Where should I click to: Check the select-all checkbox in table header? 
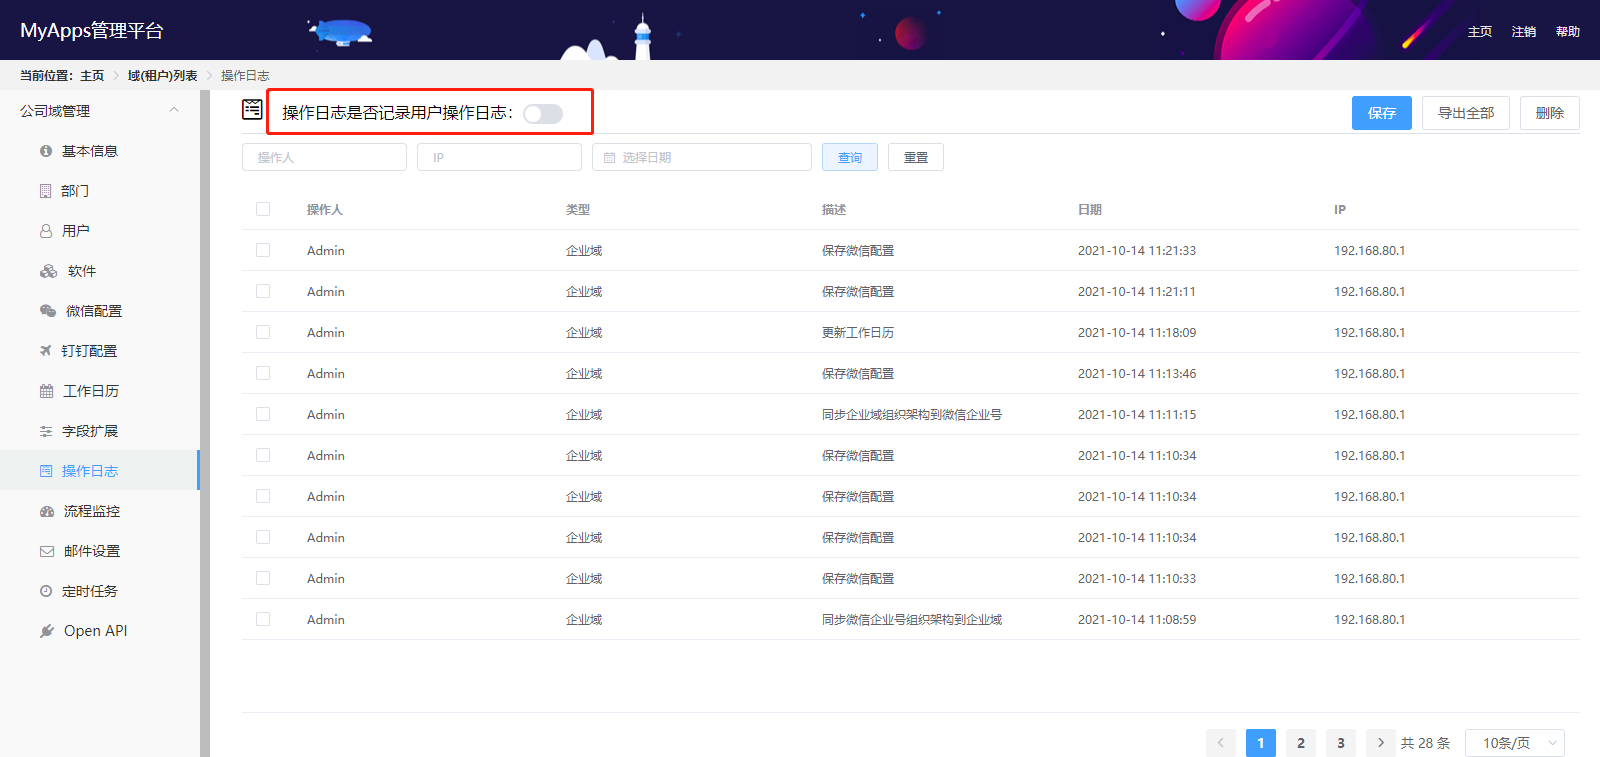point(263,209)
